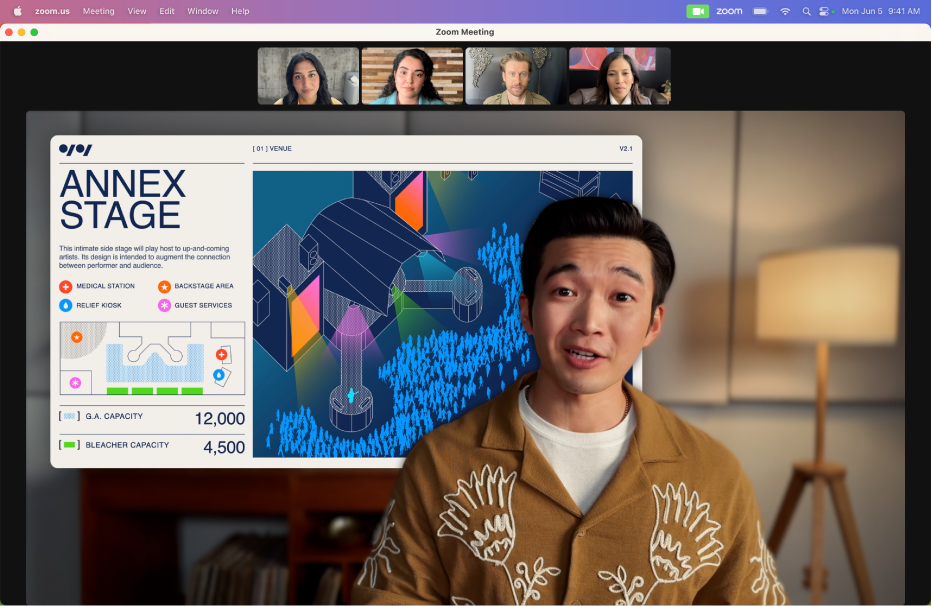Image resolution: width=932 pixels, height=606 pixels.
Task: Click the green camera indicator in menu bar
Action: tap(697, 11)
